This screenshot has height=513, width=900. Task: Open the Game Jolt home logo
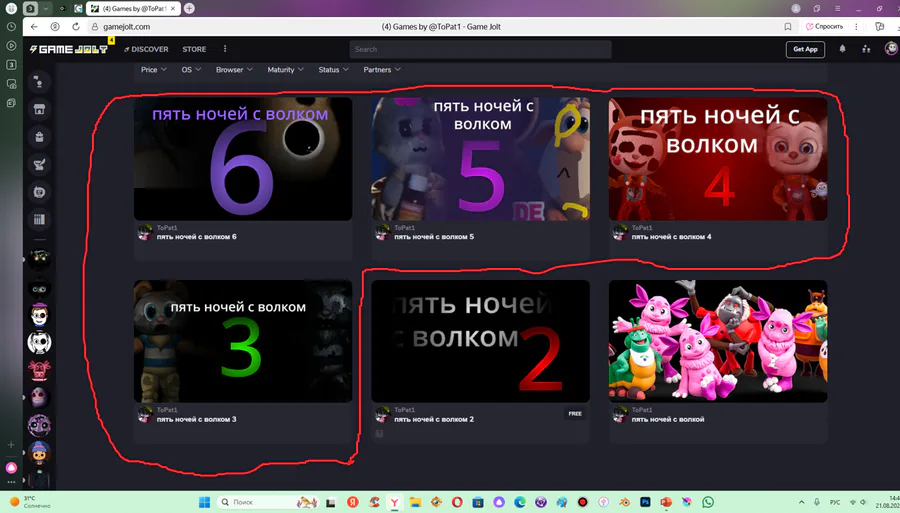[x=69, y=49]
